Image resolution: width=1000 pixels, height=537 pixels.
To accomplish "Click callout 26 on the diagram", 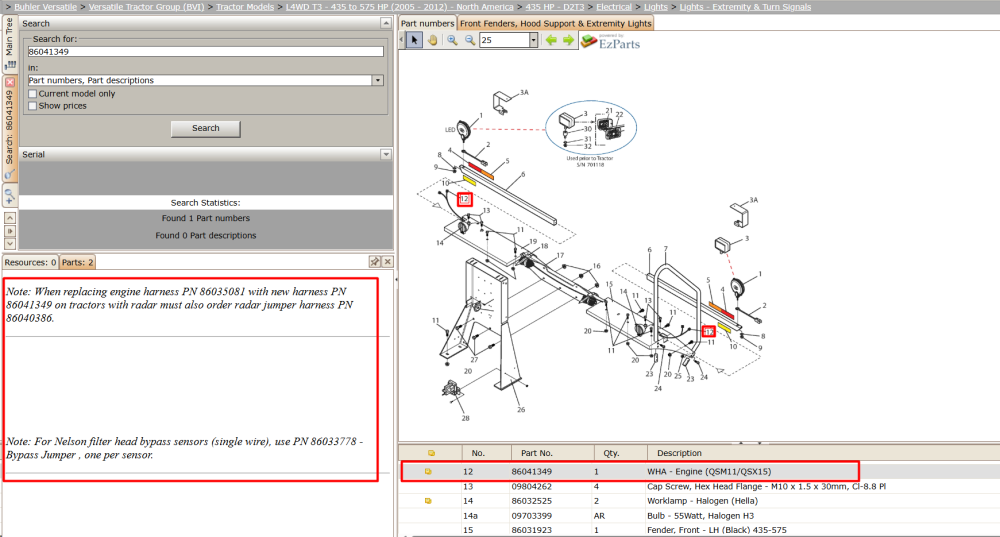I will [x=521, y=409].
